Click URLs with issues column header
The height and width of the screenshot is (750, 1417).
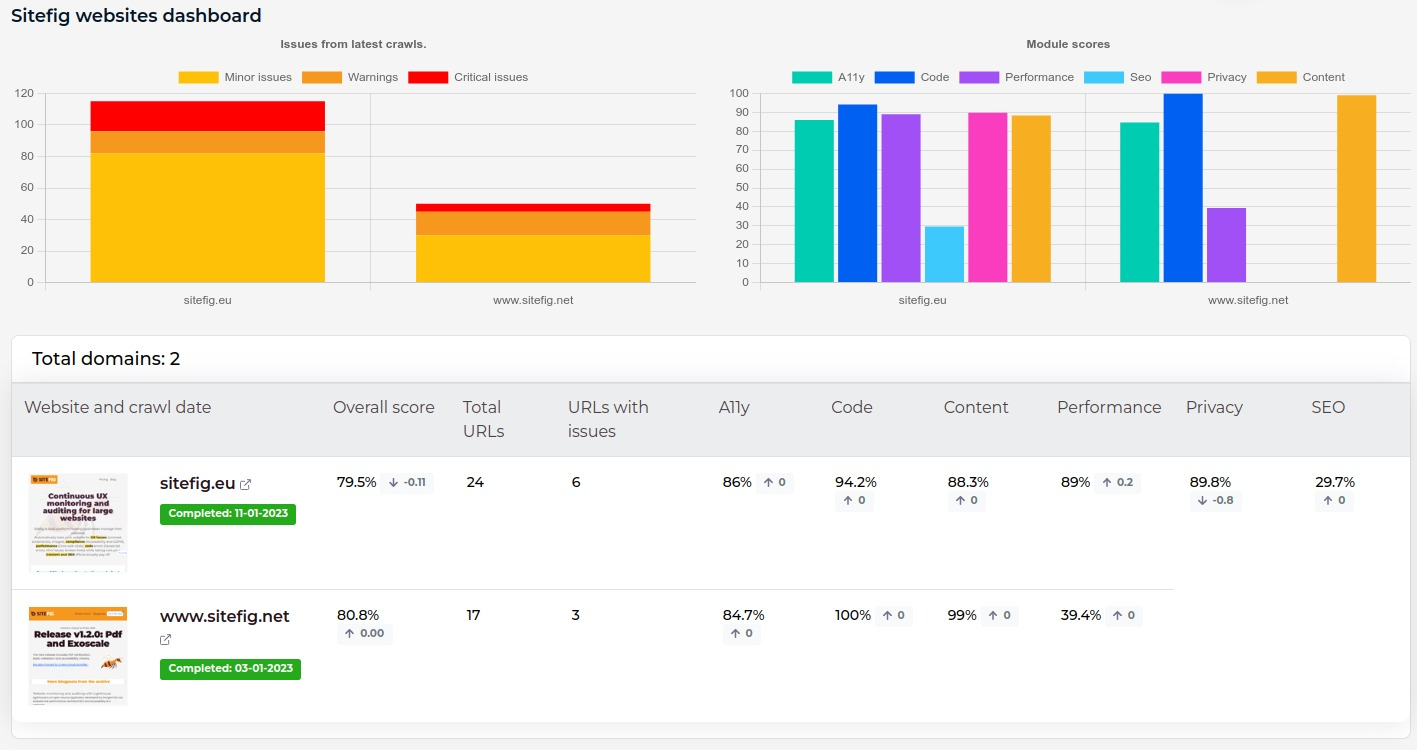(608, 419)
